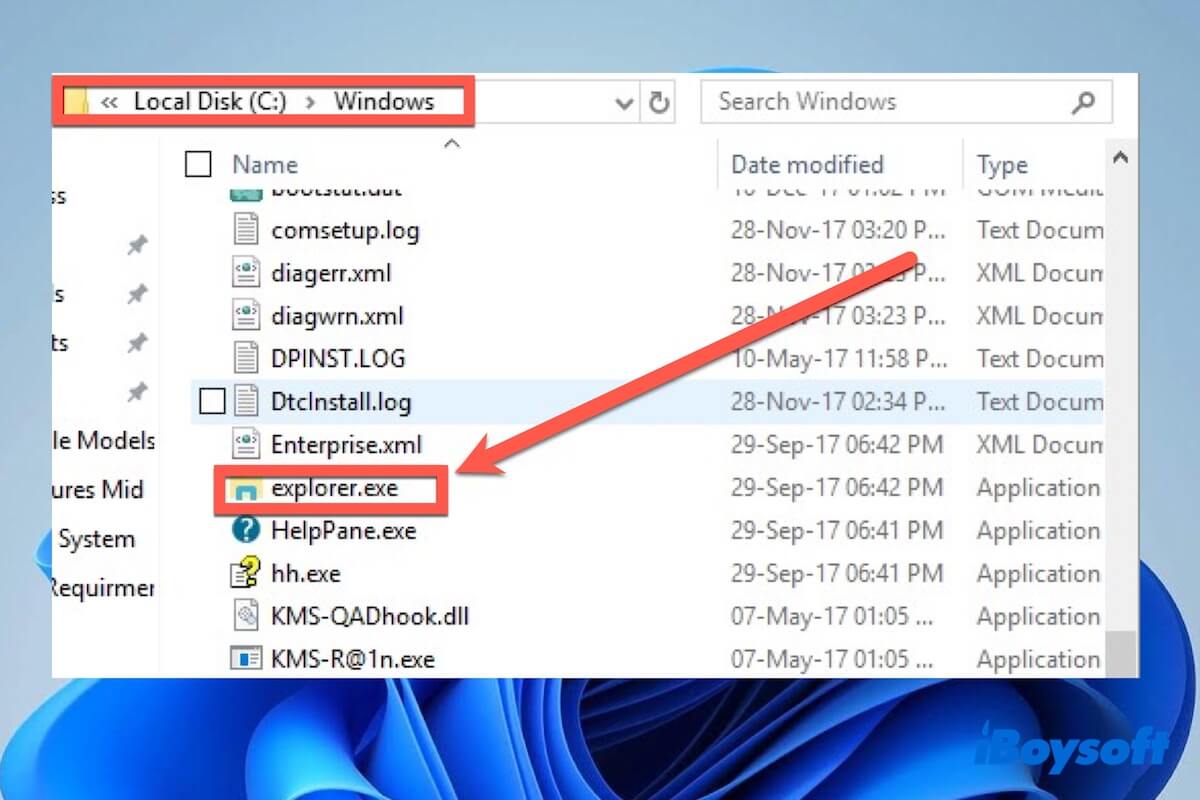
Task: Select the diagerr.xml file name
Action: click(331, 274)
